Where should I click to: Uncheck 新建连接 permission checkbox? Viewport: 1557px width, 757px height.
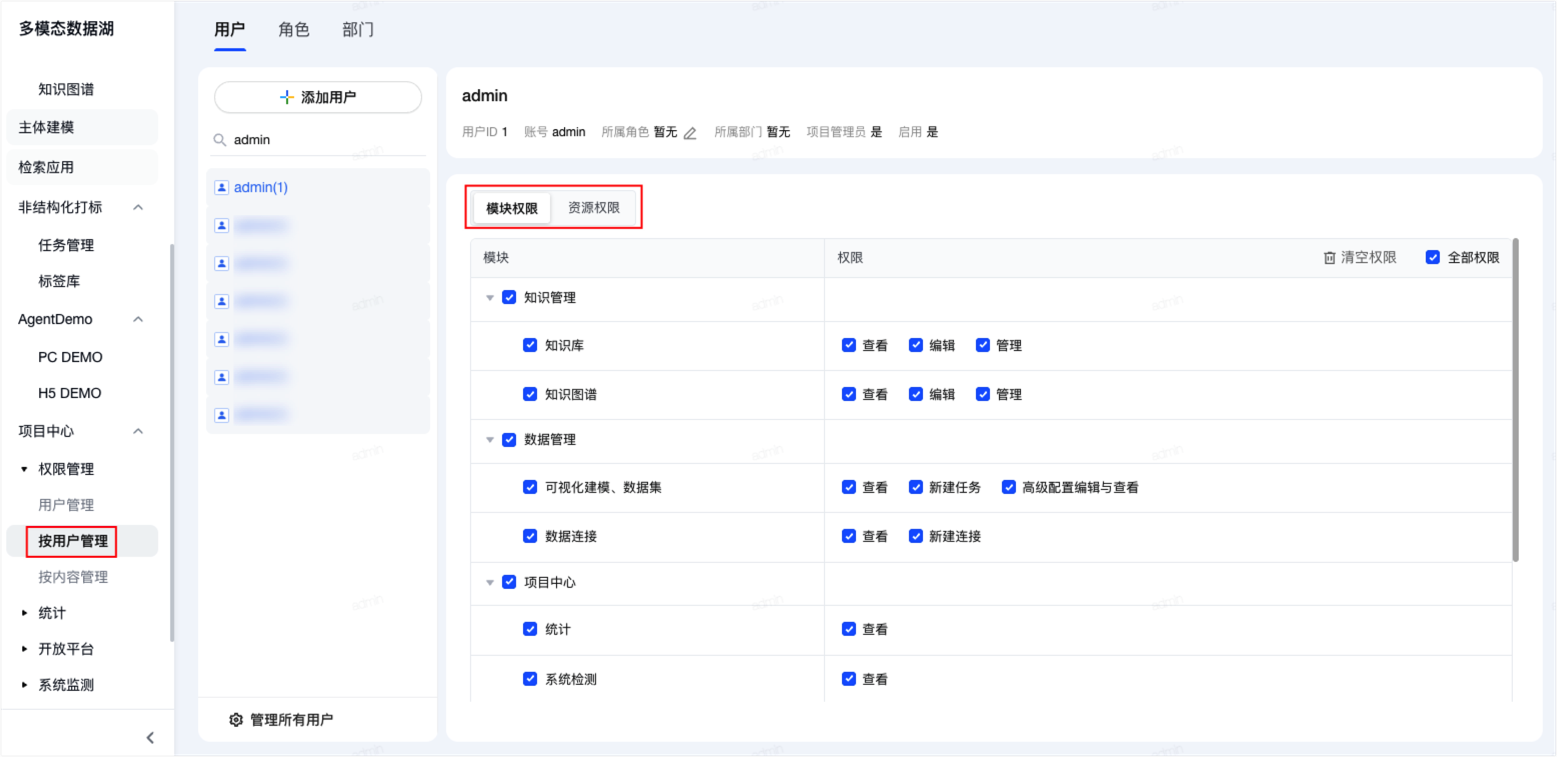pyautogui.click(x=915, y=536)
